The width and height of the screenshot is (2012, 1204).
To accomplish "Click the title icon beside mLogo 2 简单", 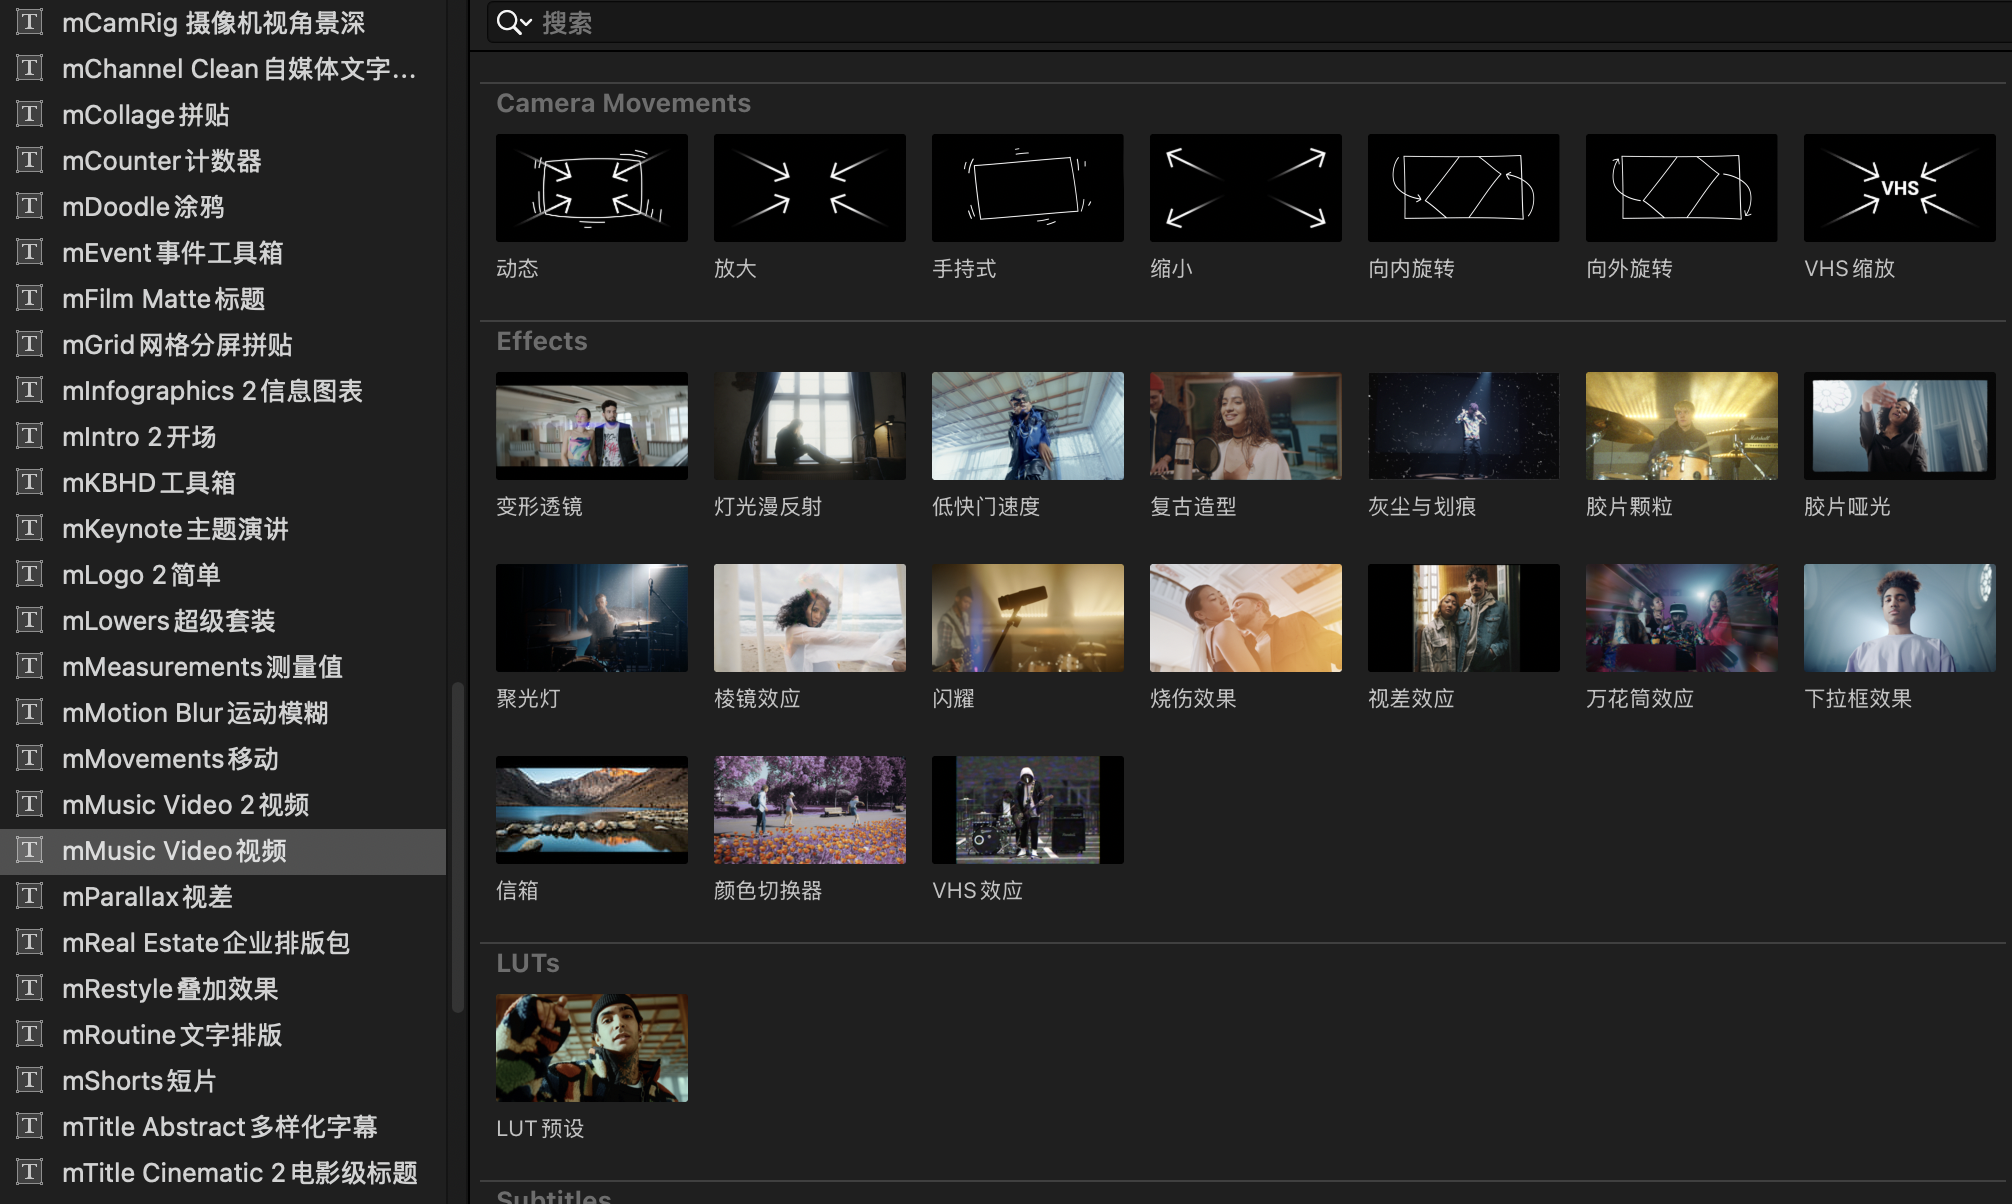I will pyautogui.click(x=30, y=574).
